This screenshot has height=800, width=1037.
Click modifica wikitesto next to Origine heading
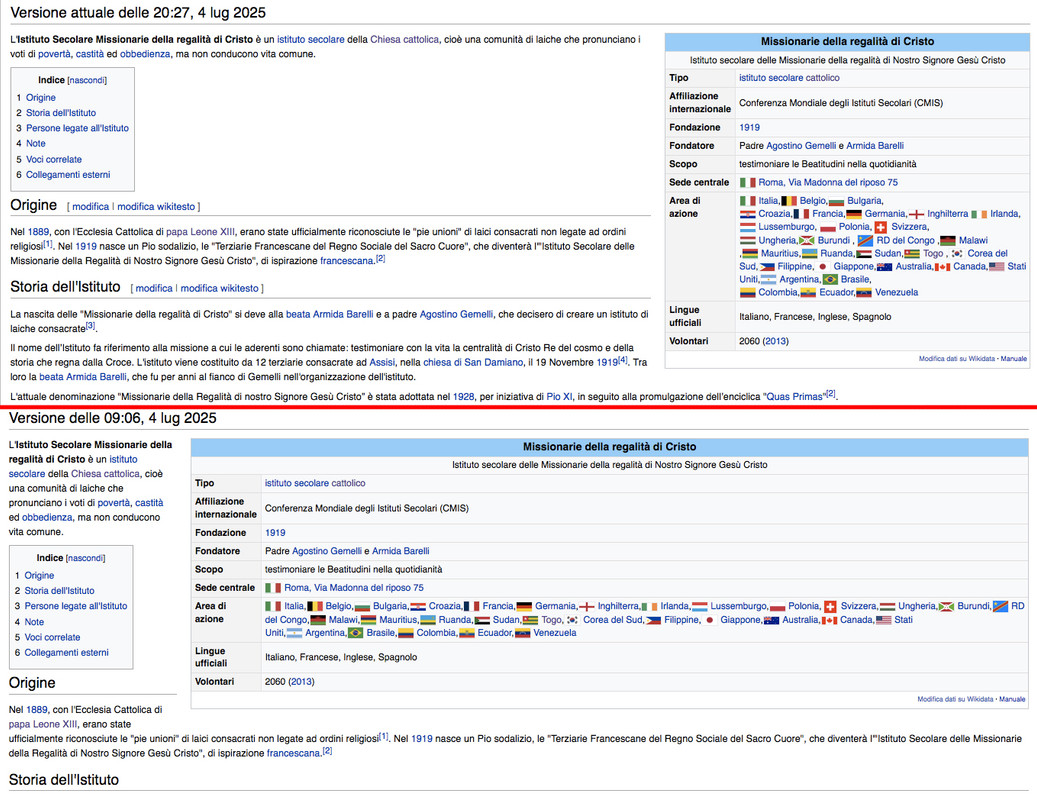click(156, 207)
